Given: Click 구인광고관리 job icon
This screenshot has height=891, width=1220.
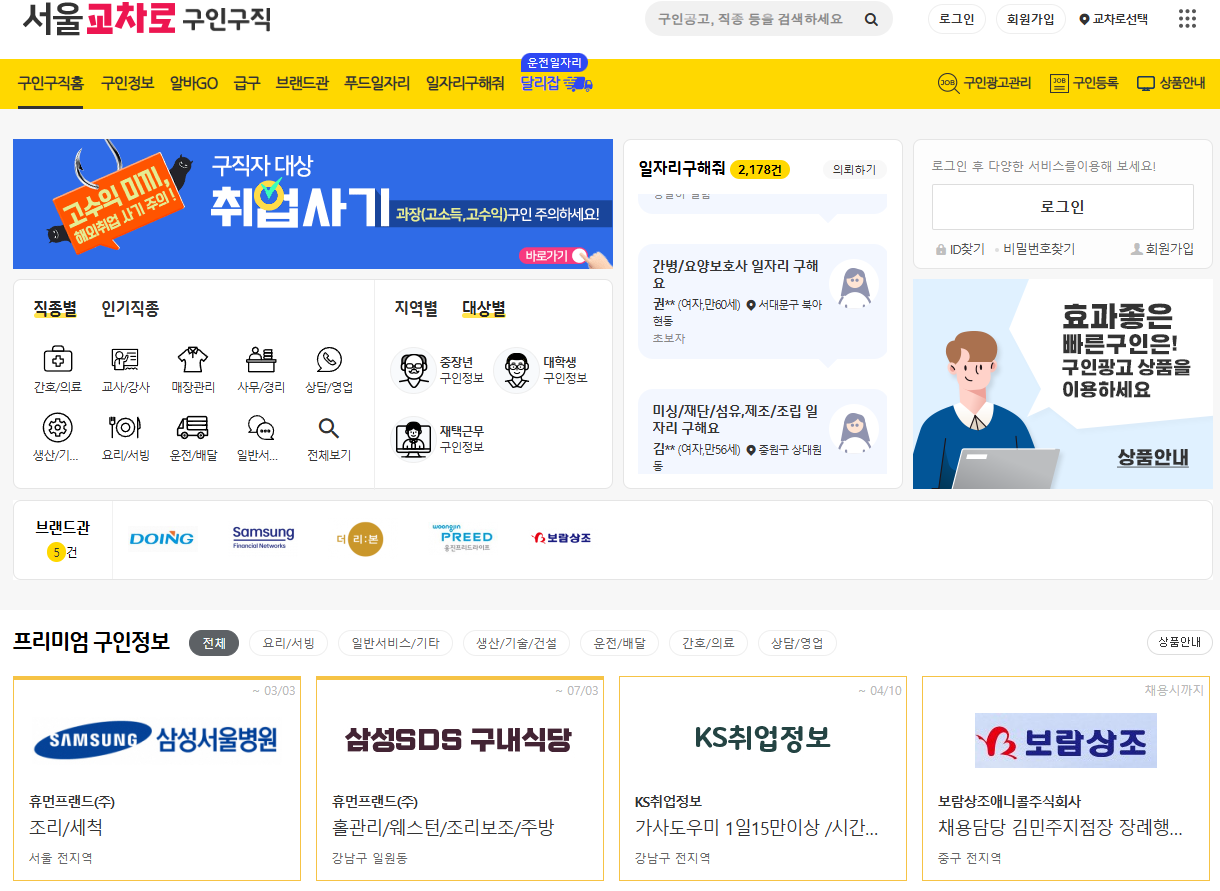Looking at the screenshot, I should coord(948,83).
